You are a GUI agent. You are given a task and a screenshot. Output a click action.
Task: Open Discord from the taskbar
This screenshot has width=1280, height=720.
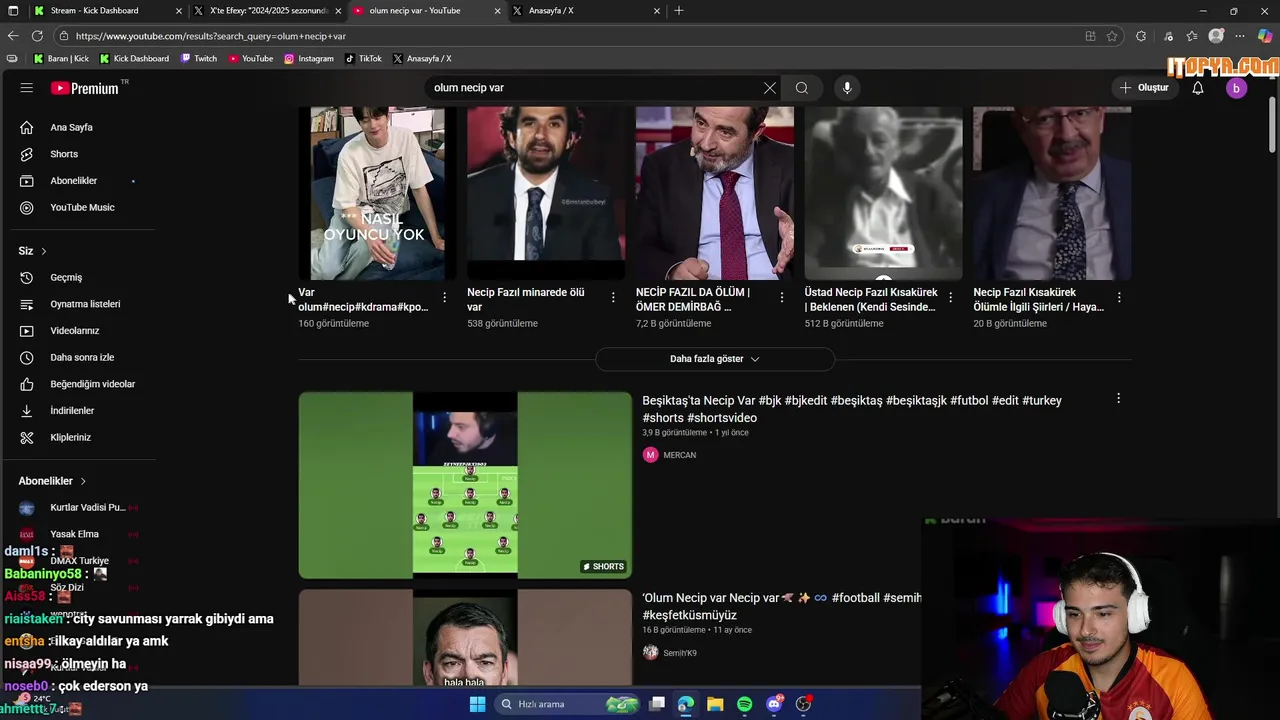click(774, 704)
